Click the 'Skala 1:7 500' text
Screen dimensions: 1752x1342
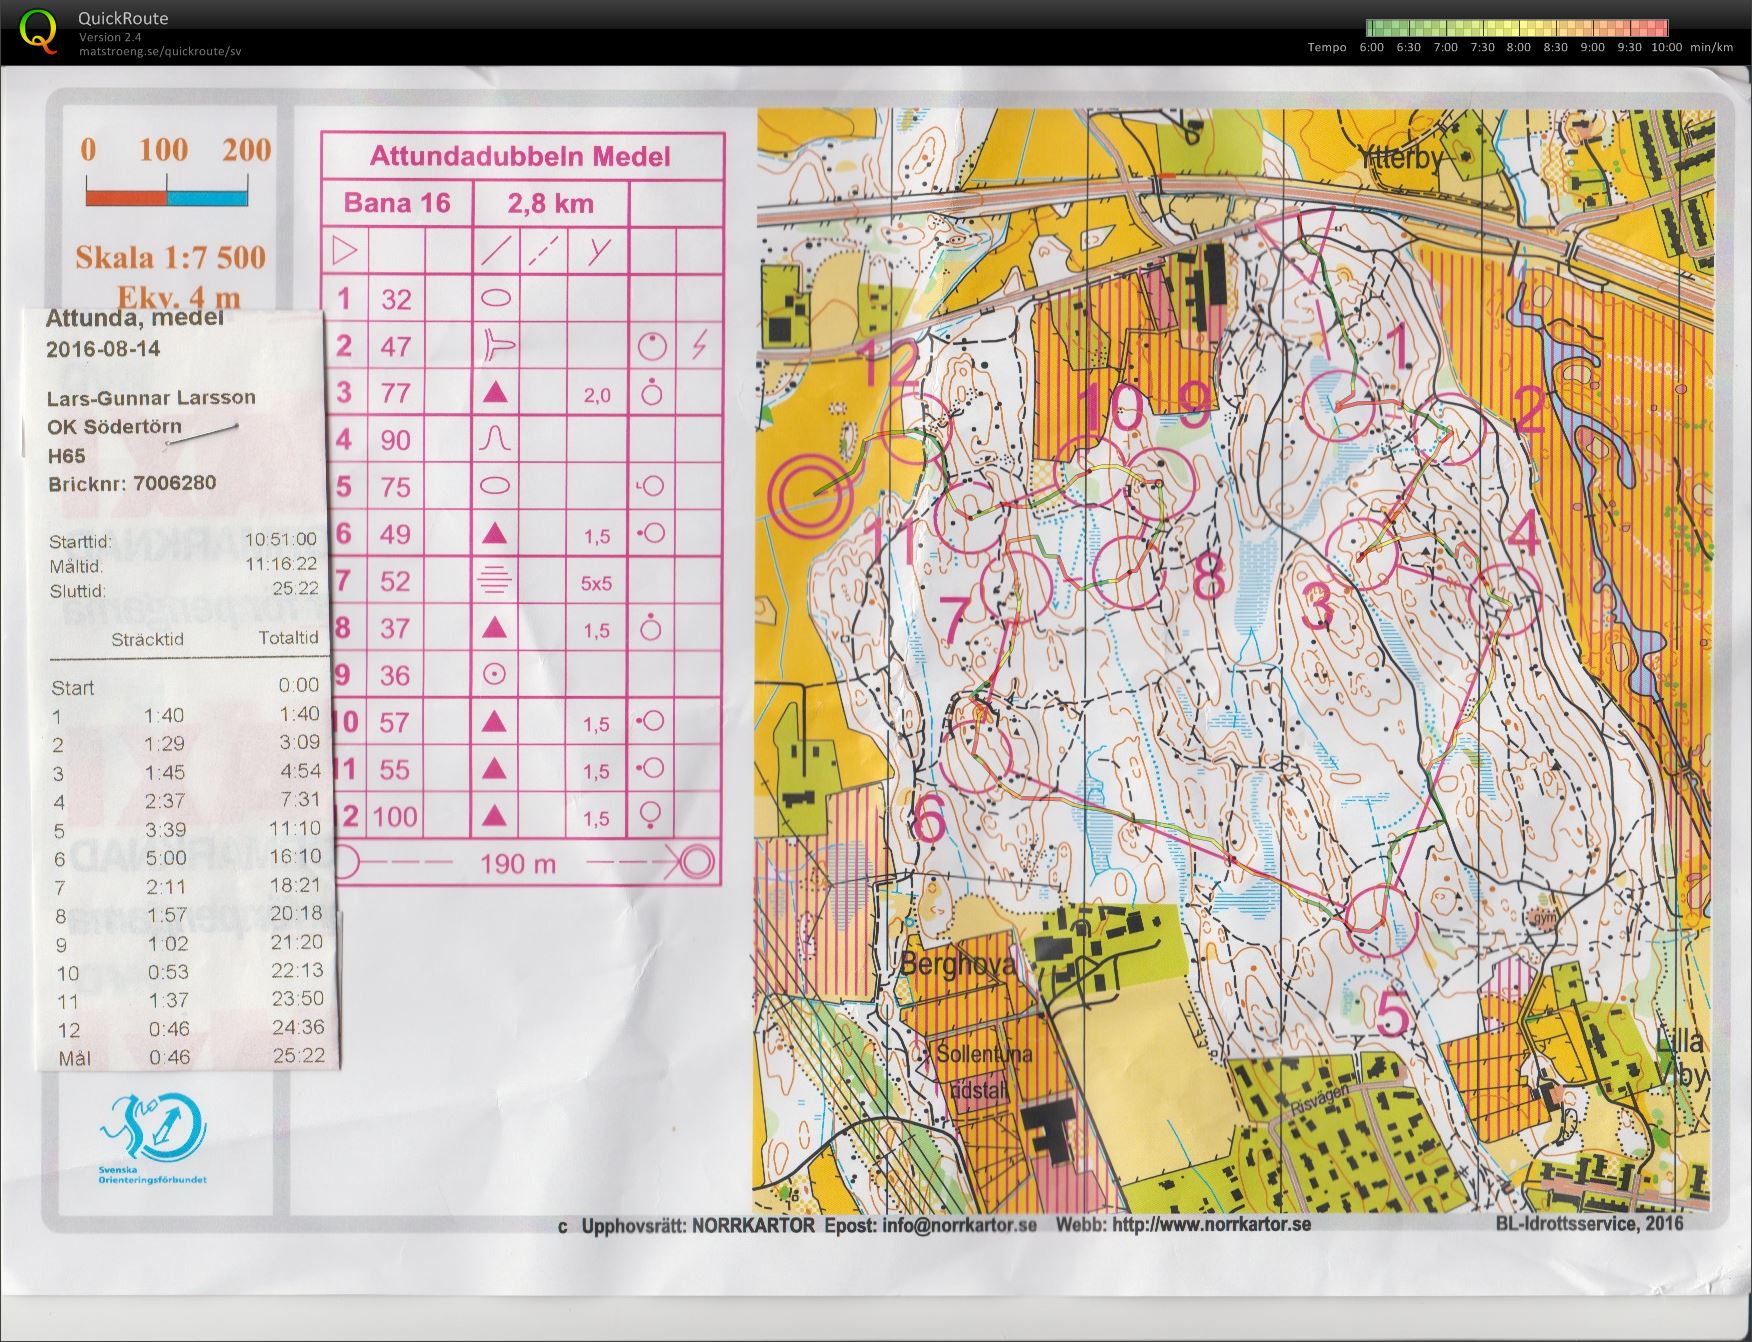point(170,257)
